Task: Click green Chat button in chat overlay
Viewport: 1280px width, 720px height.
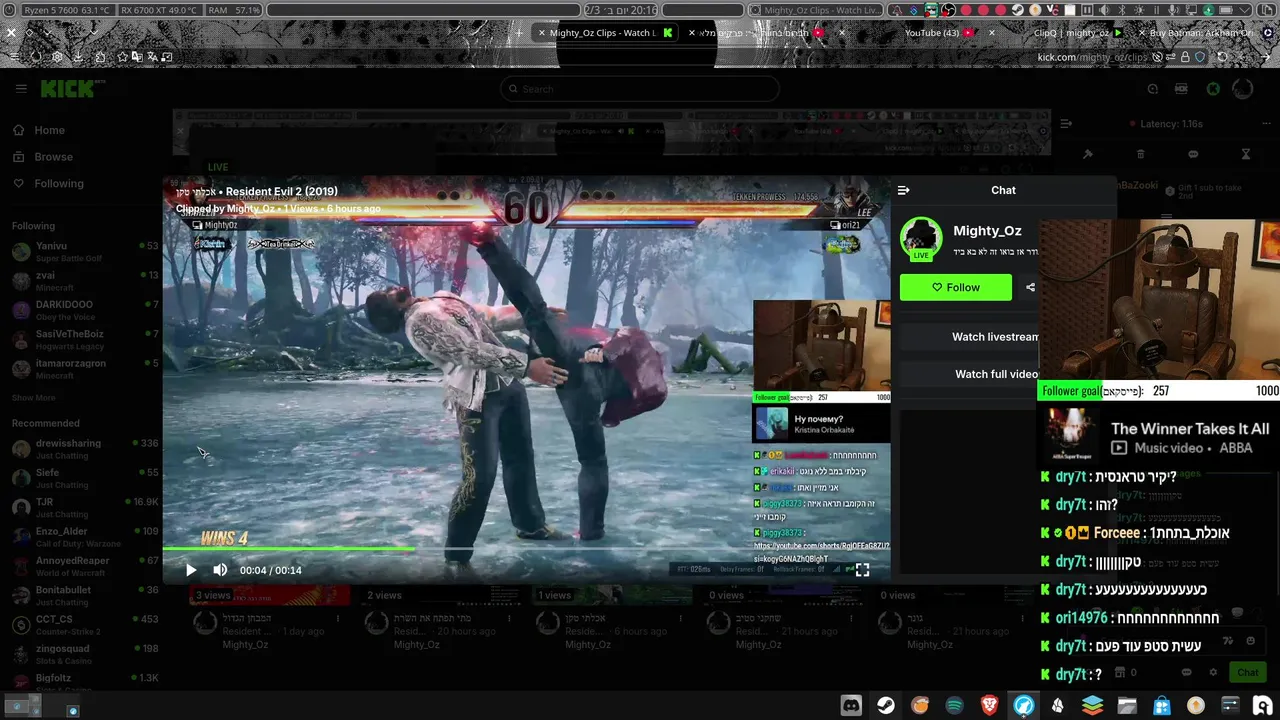Action: coord(1247,672)
